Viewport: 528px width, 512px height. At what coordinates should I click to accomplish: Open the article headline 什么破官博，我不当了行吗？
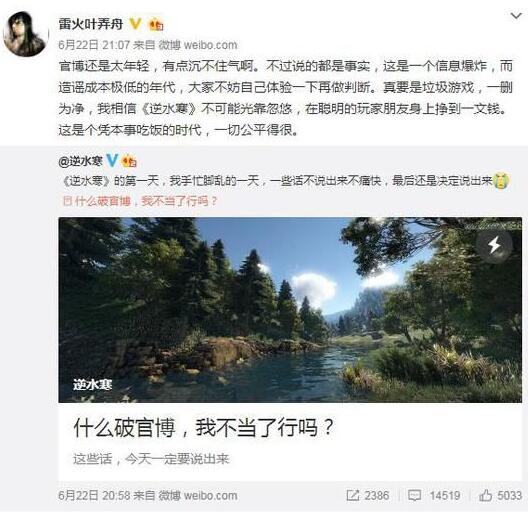(204, 427)
